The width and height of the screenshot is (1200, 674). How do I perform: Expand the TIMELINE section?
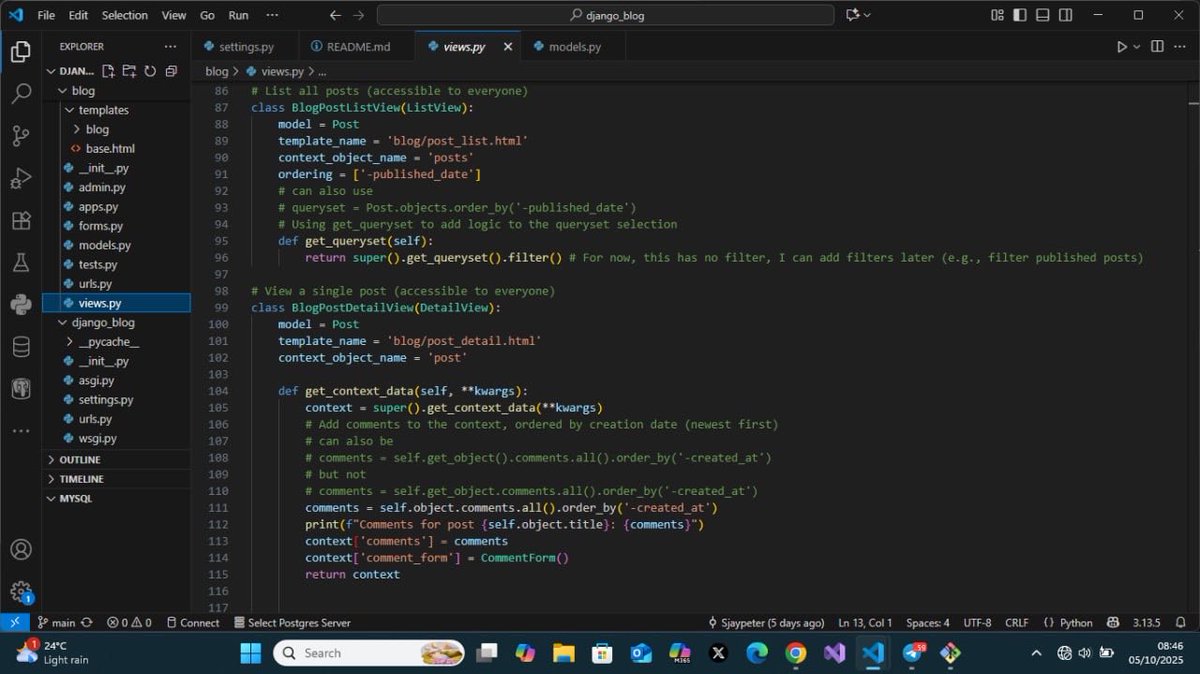[81, 479]
